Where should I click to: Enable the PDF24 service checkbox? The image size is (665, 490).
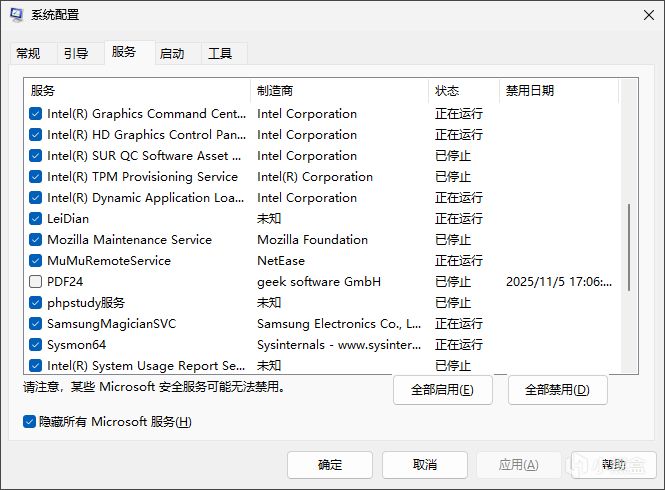click(36, 282)
